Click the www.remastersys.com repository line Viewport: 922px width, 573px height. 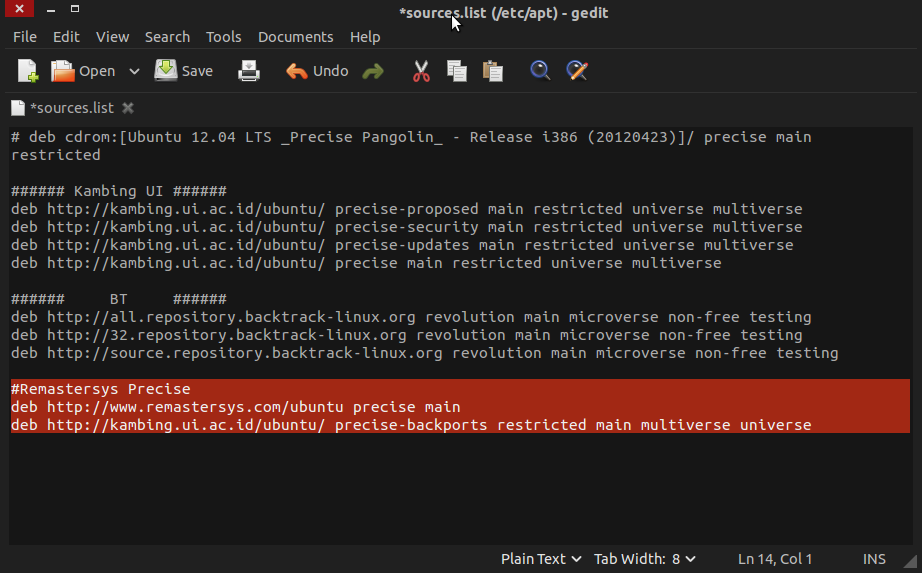(x=236, y=407)
